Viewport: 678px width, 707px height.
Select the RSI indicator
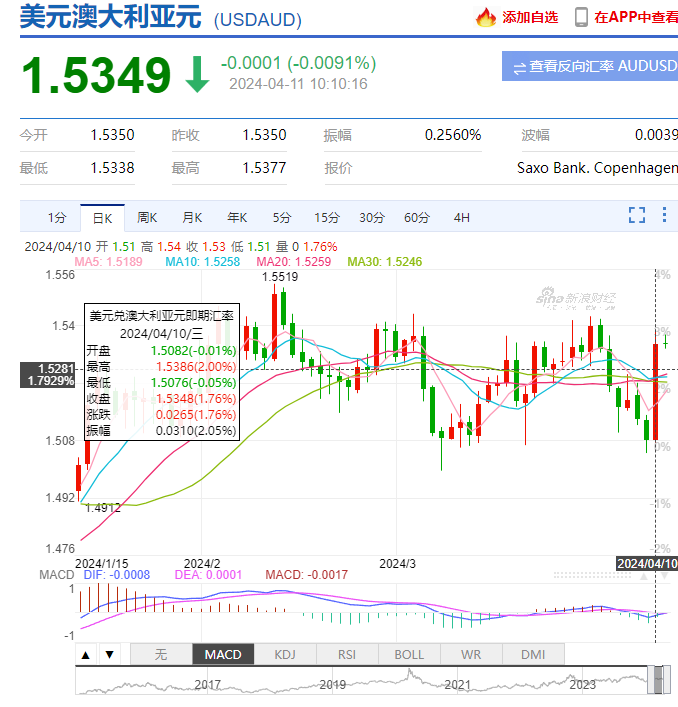[346, 655]
